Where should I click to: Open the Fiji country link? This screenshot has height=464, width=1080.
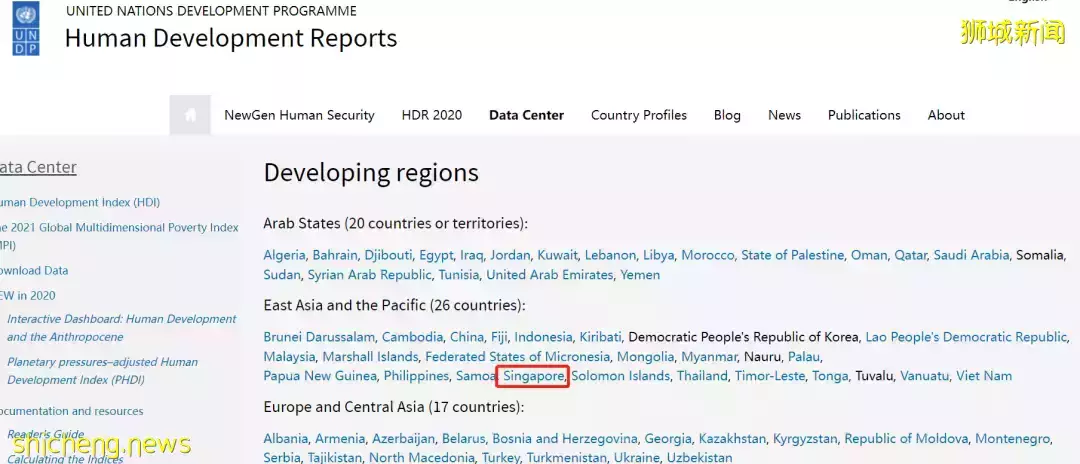click(499, 337)
